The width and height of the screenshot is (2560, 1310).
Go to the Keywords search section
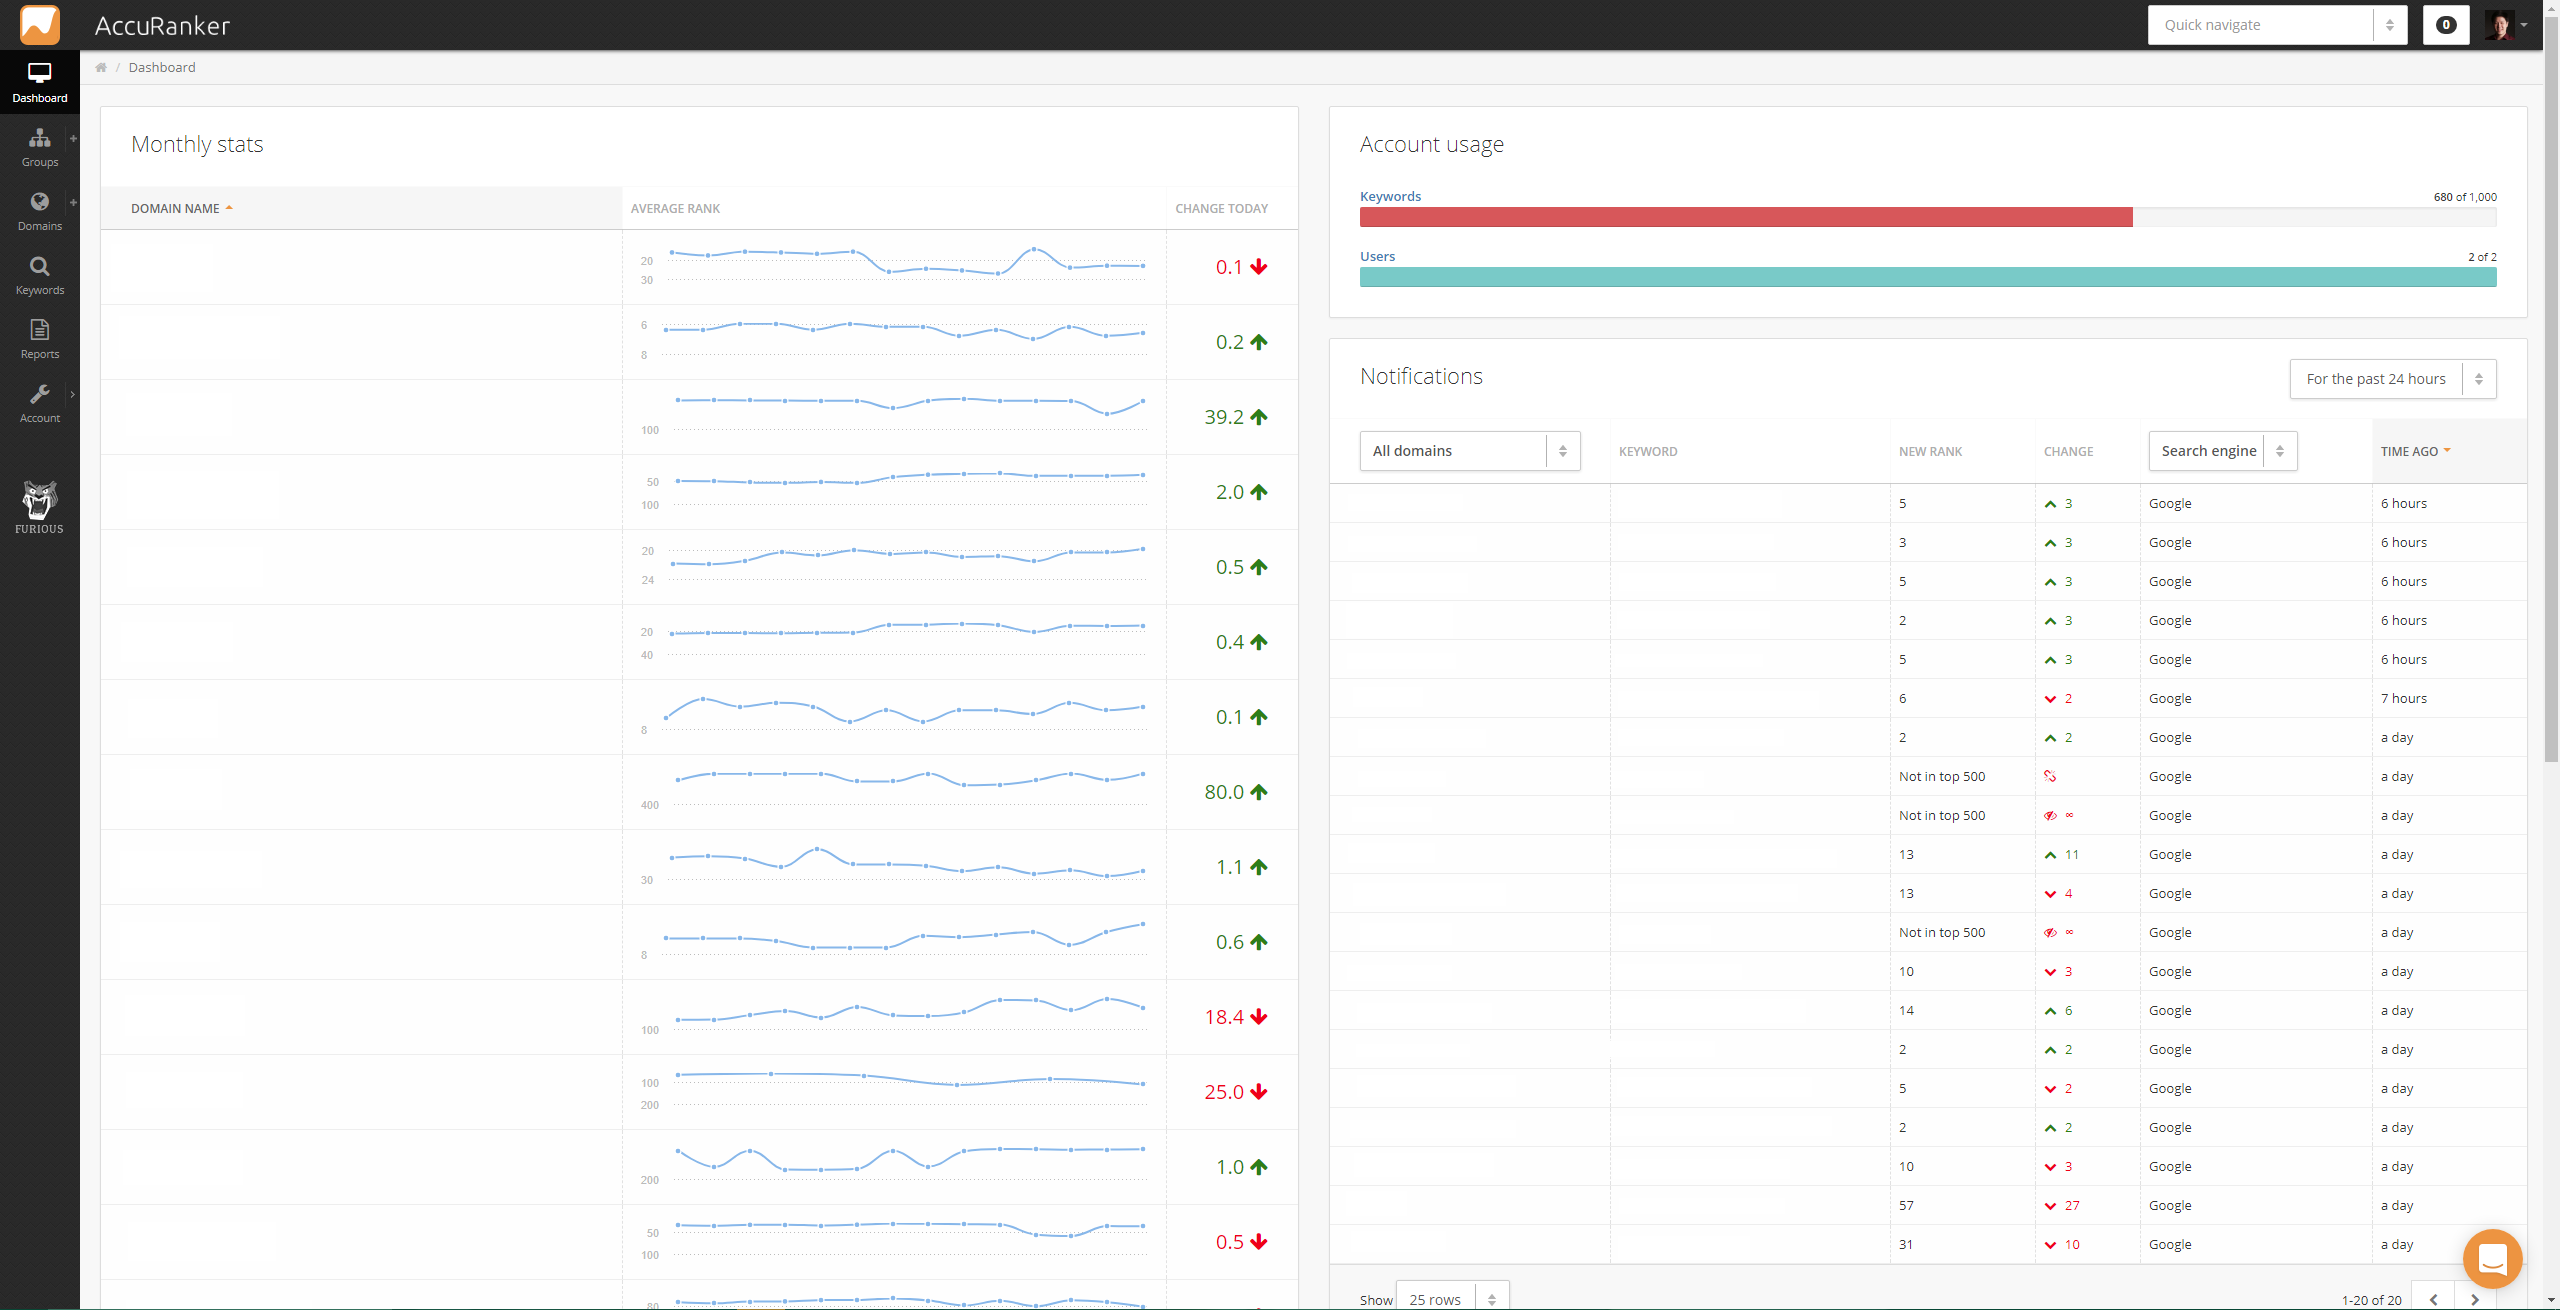click(40, 275)
